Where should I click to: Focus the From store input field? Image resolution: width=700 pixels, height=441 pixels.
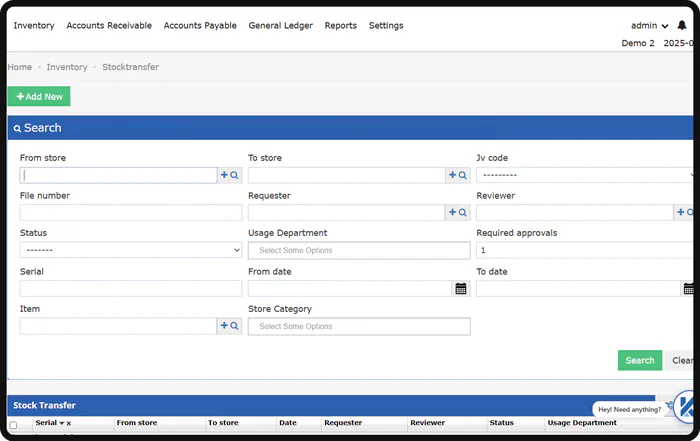click(x=118, y=175)
